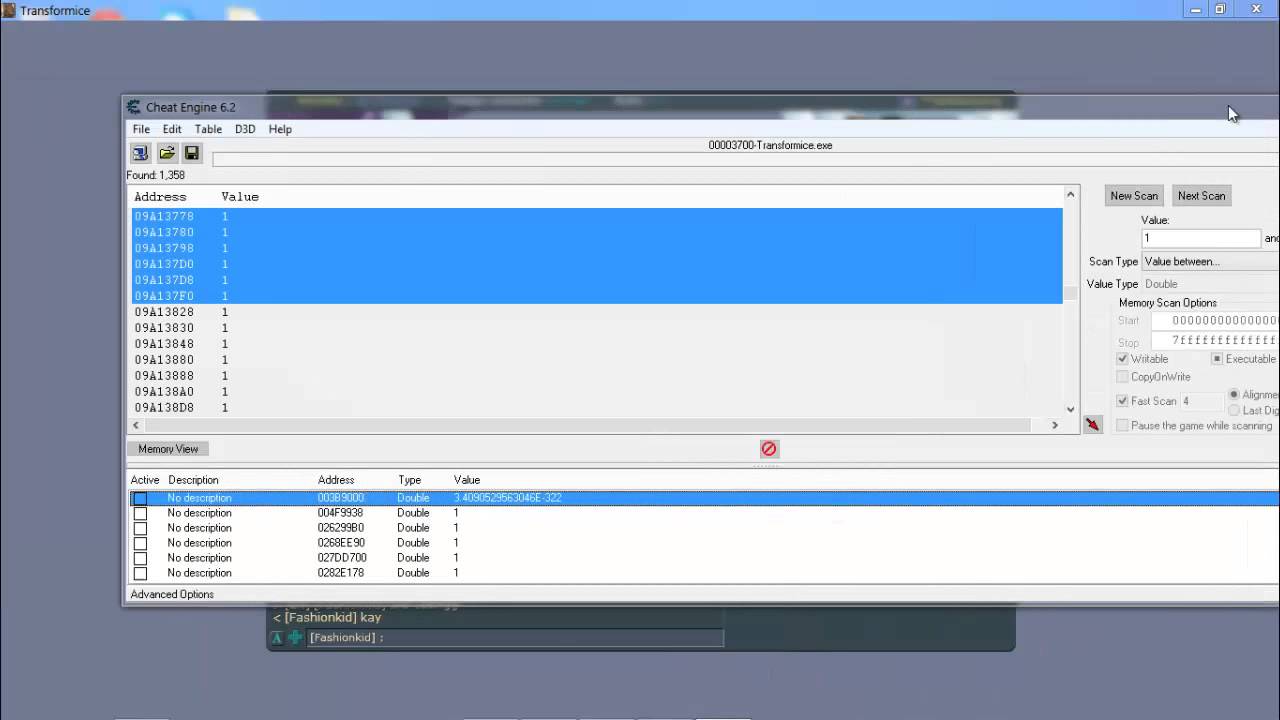
Task: Open the Value Type Double dropdown
Action: click(1211, 284)
